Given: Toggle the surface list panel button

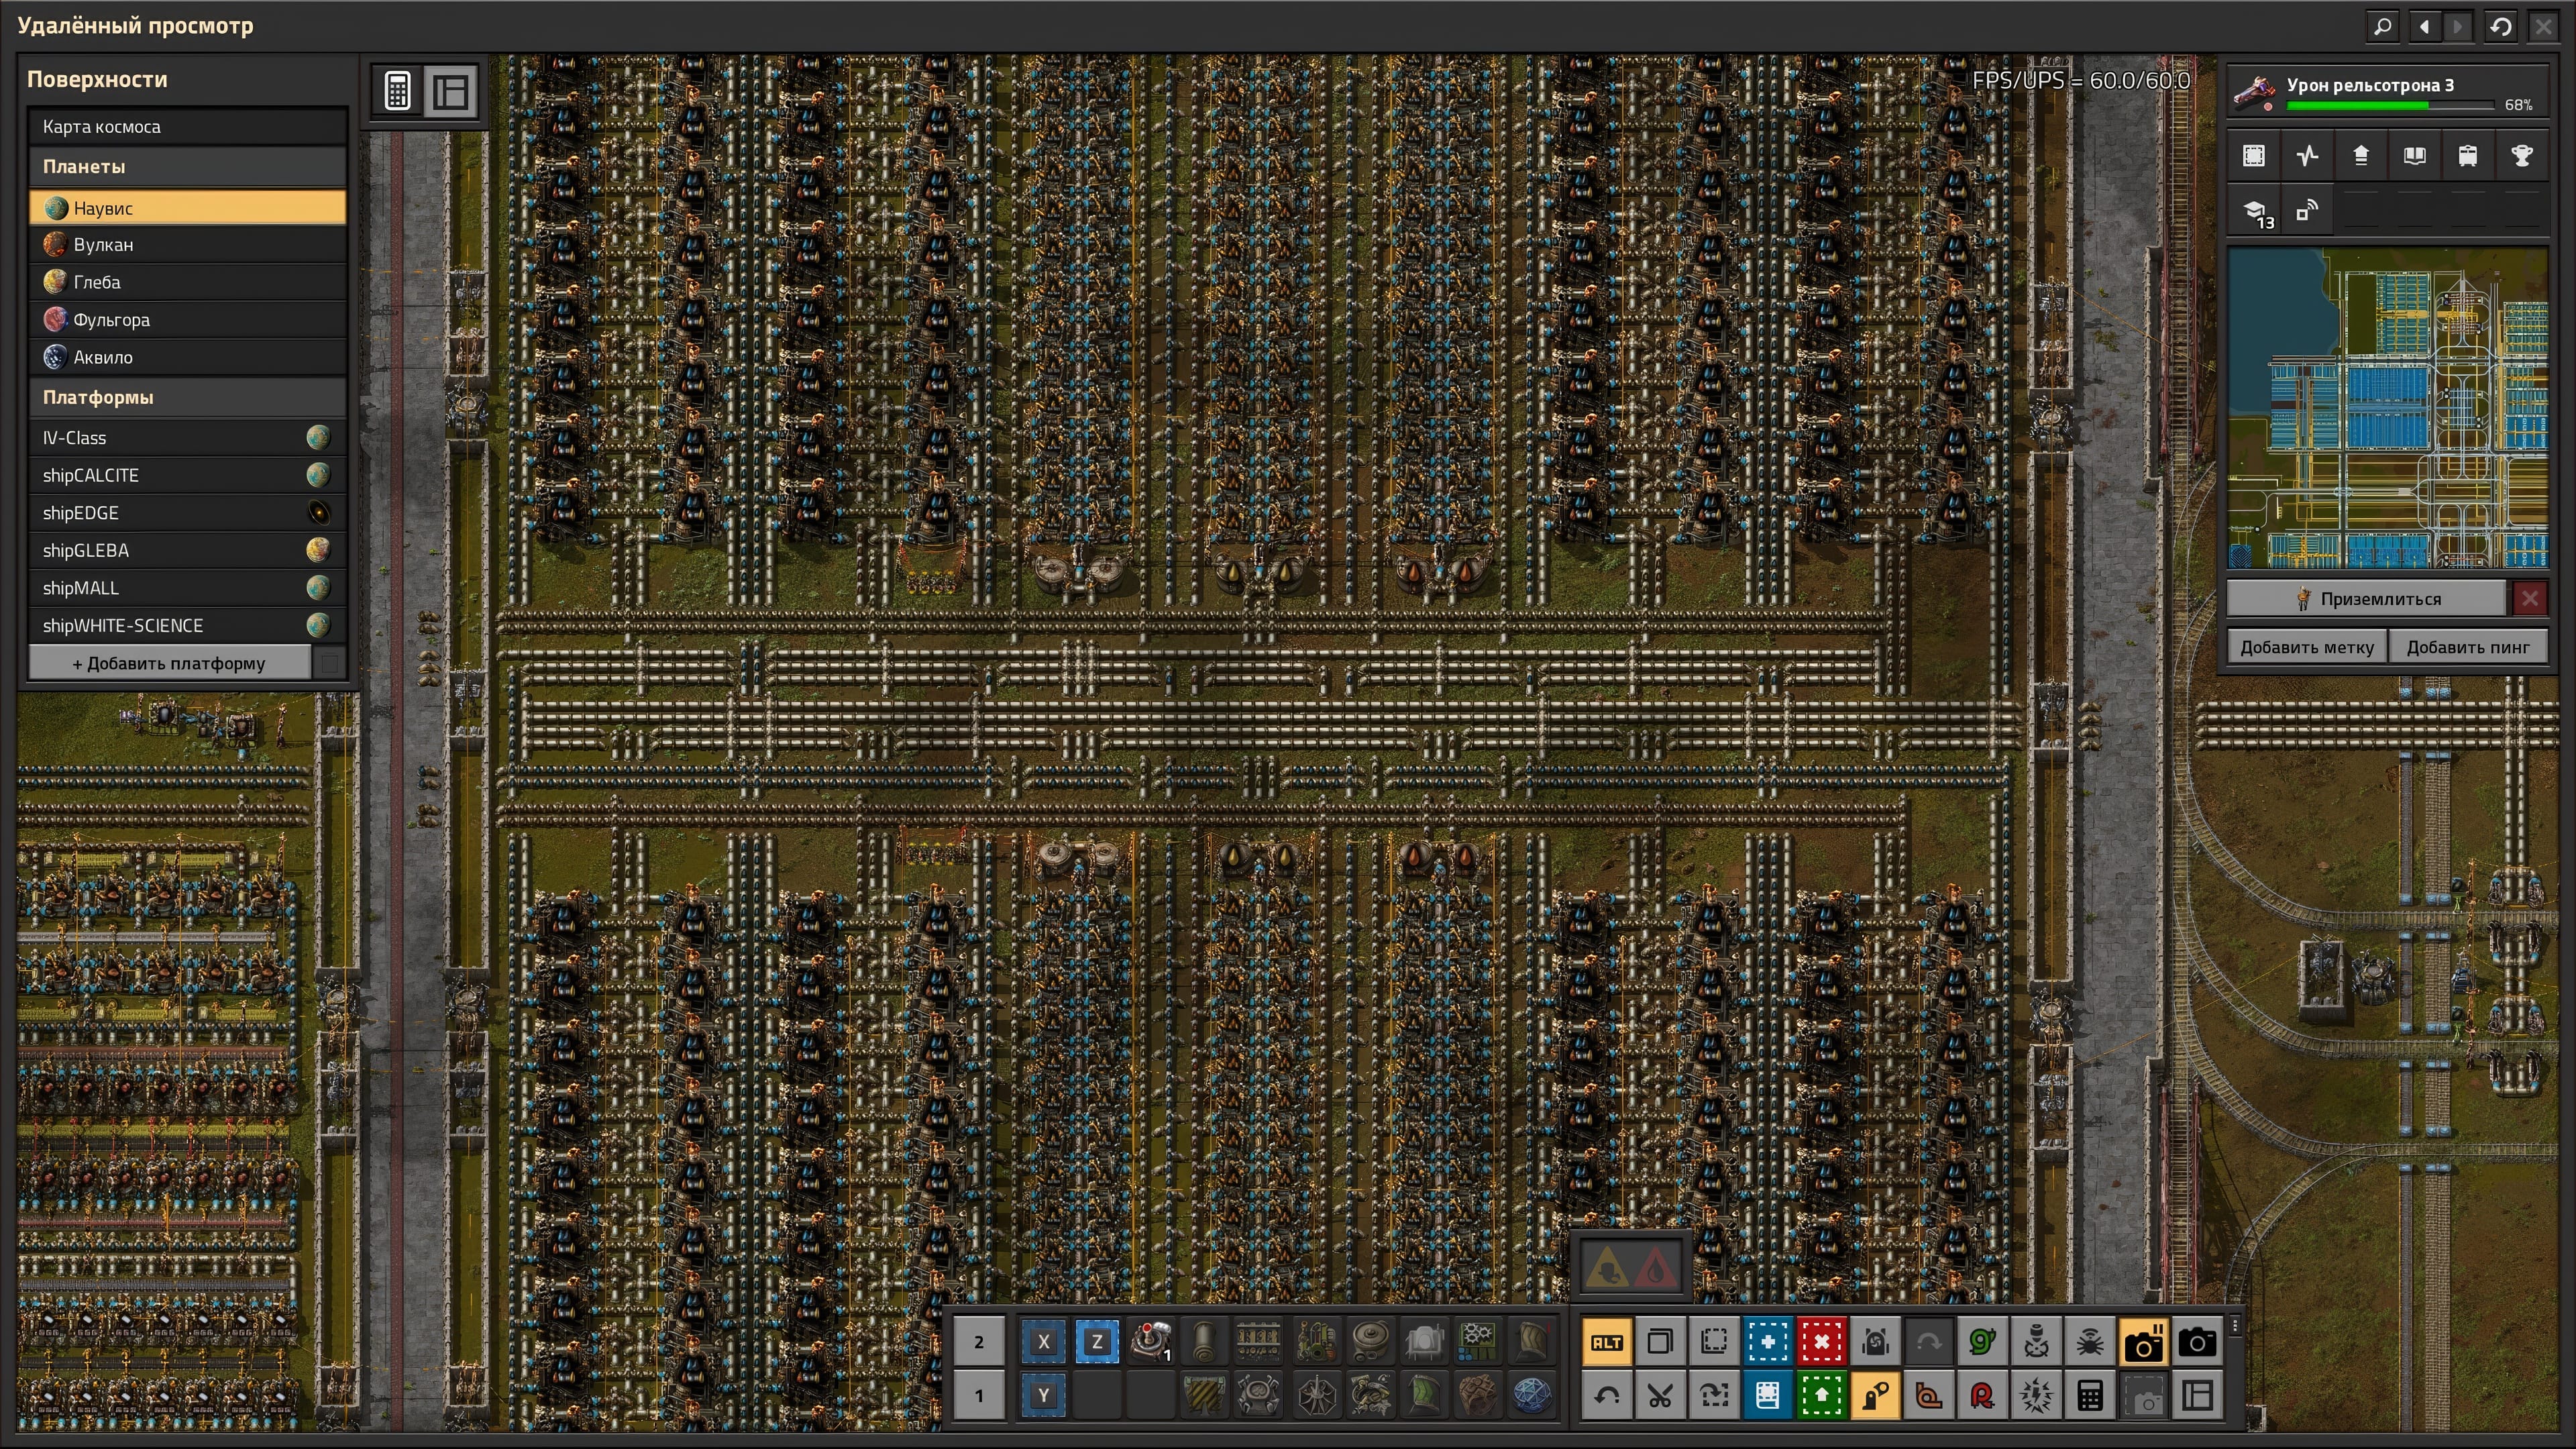Looking at the screenshot, I should tap(451, 92).
